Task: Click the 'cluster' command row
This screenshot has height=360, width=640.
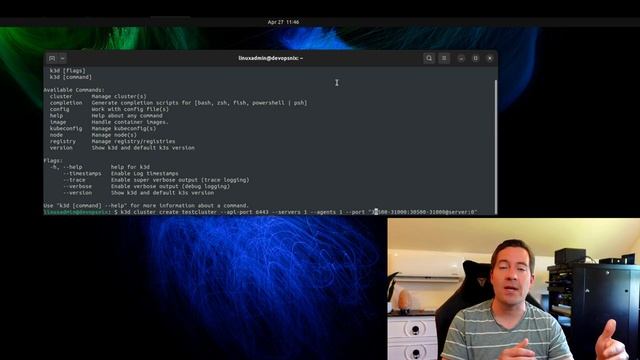Action: 98,96
